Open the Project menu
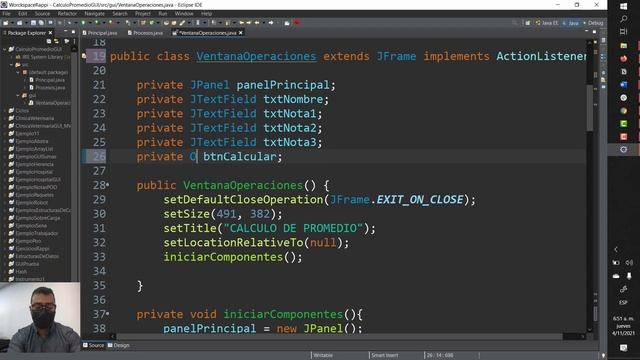The height and width of the screenshot is (360, 640). pyautogui.click(x=143, y=13)
